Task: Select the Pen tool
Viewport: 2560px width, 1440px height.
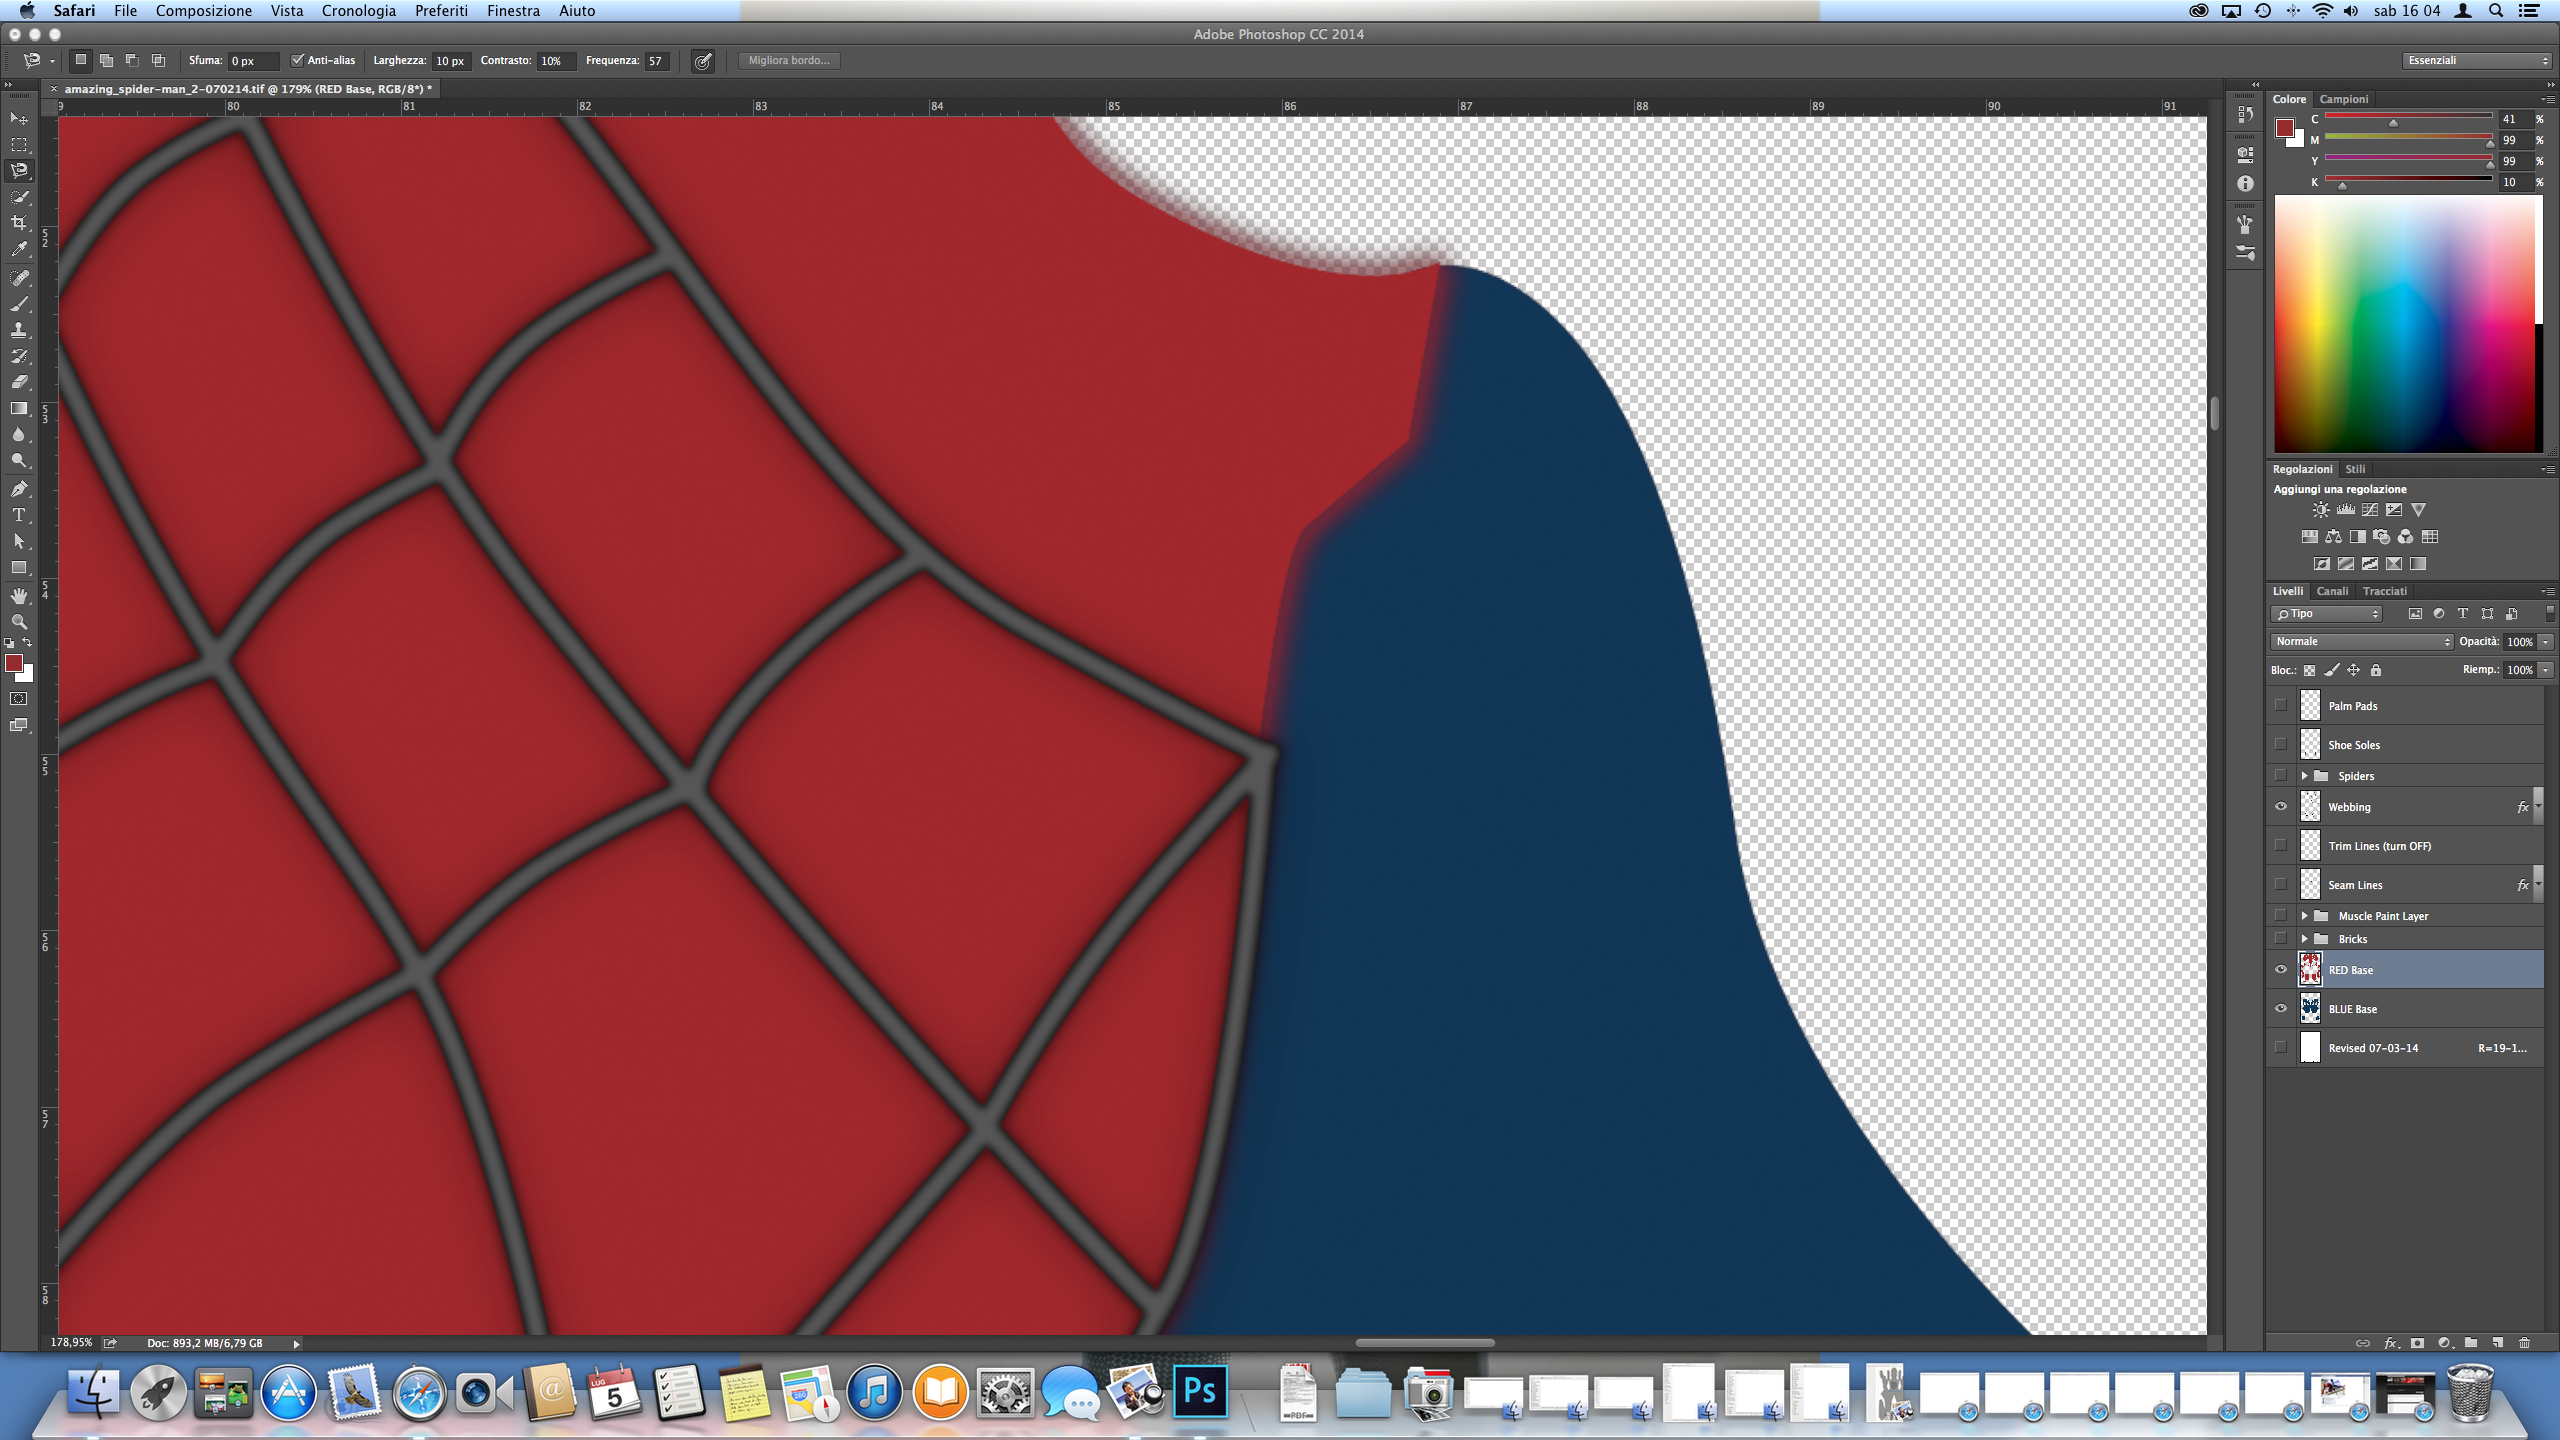Action: pyautogui.click(x=19, y=489)
